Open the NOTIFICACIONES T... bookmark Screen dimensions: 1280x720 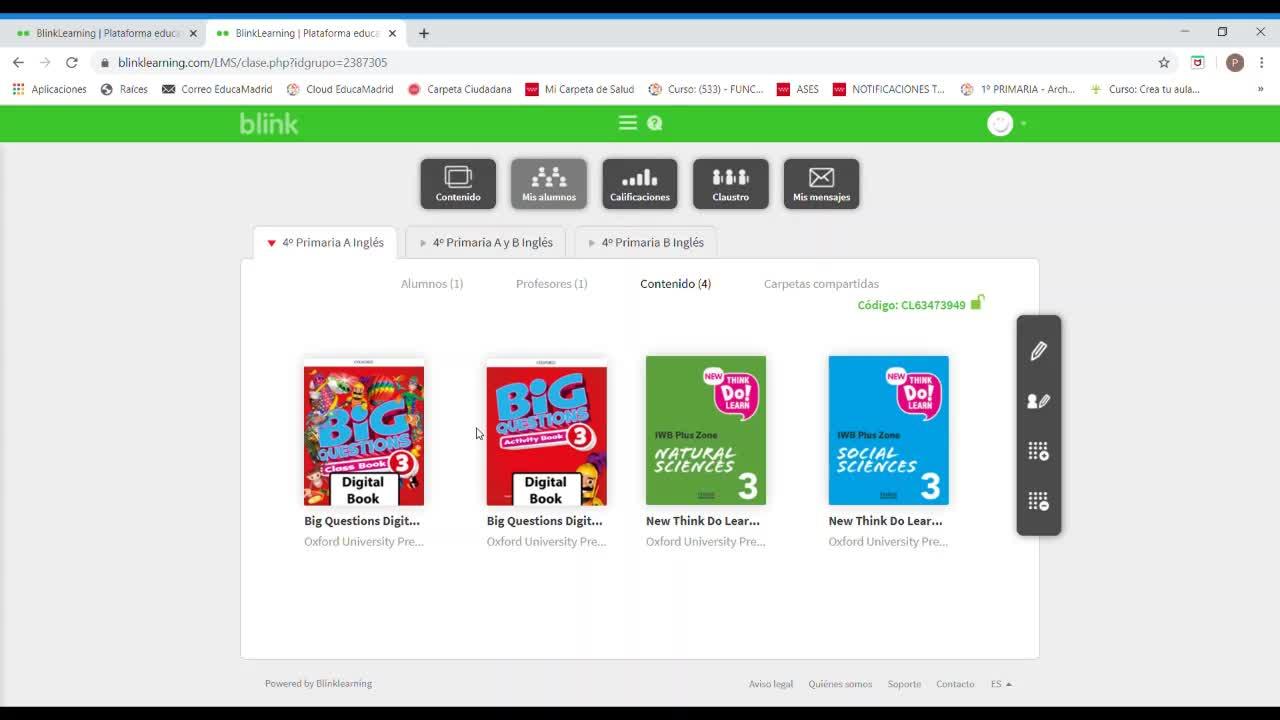pos(889,89)
